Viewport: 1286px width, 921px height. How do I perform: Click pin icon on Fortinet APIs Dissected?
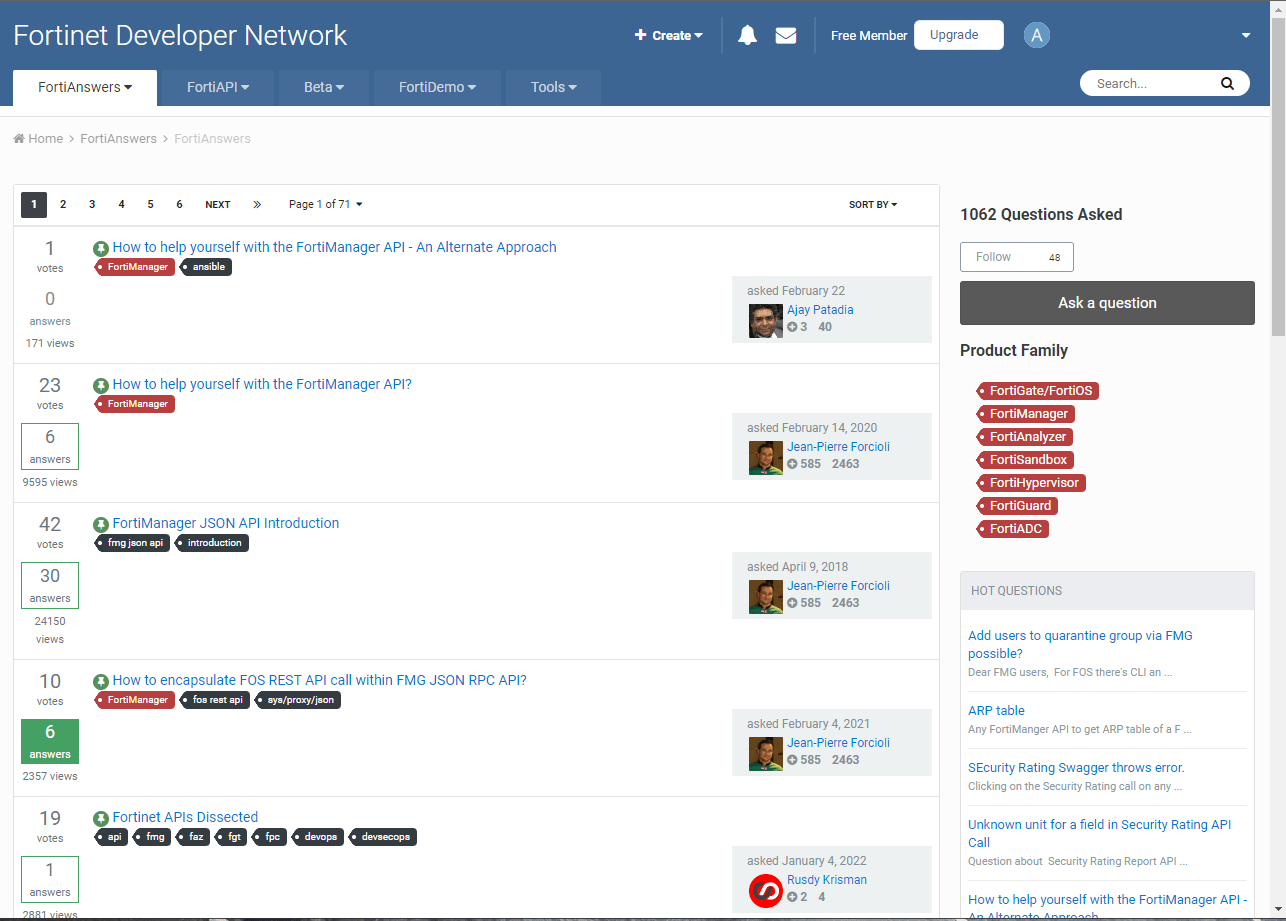(x=101, y=818)
